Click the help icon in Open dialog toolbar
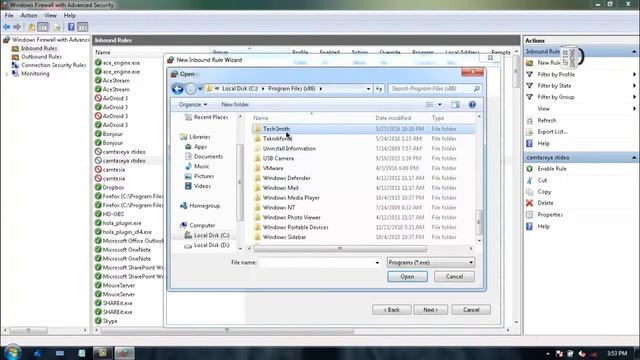The image size is (640, 360). point(472,105)
